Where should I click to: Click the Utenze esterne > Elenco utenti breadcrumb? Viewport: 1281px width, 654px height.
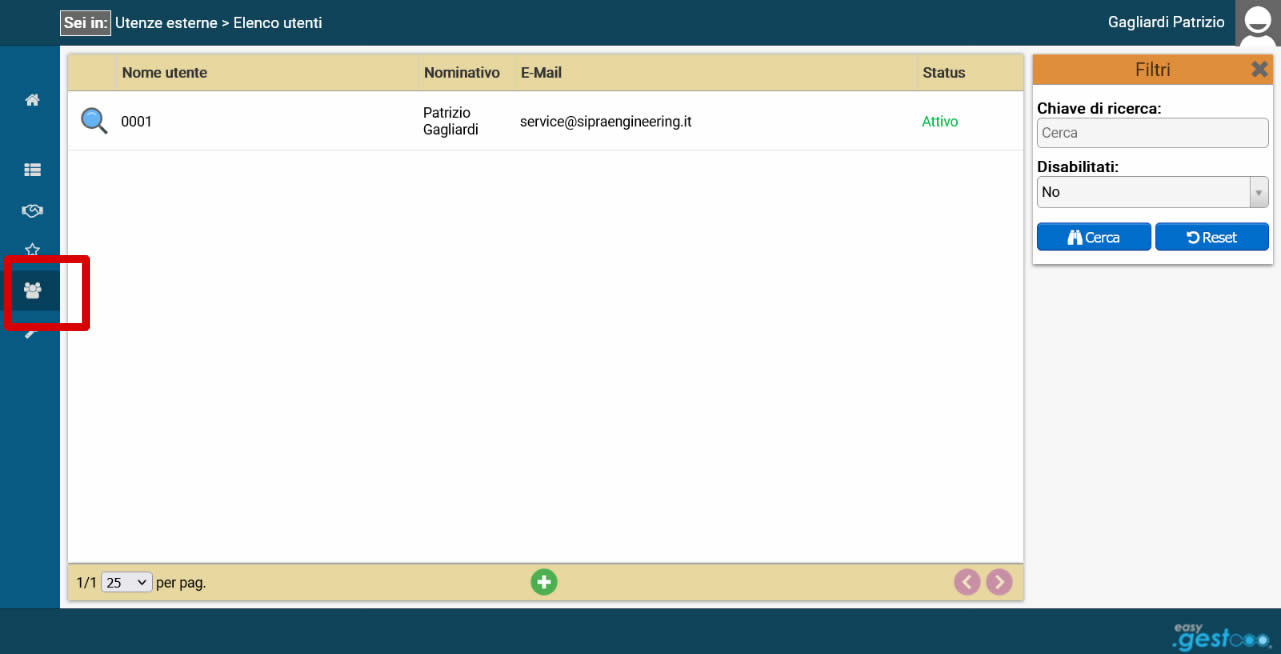click(219, 22)
